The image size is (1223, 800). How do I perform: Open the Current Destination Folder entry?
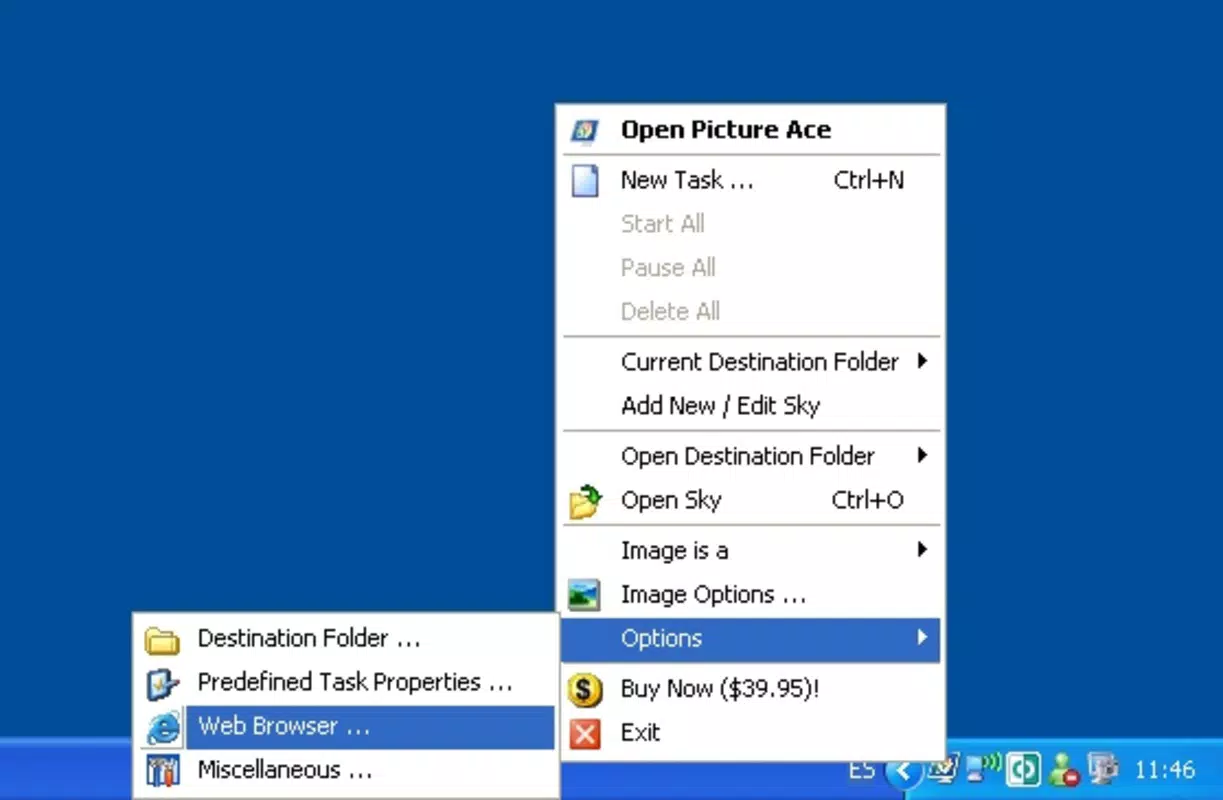[751, 362]
